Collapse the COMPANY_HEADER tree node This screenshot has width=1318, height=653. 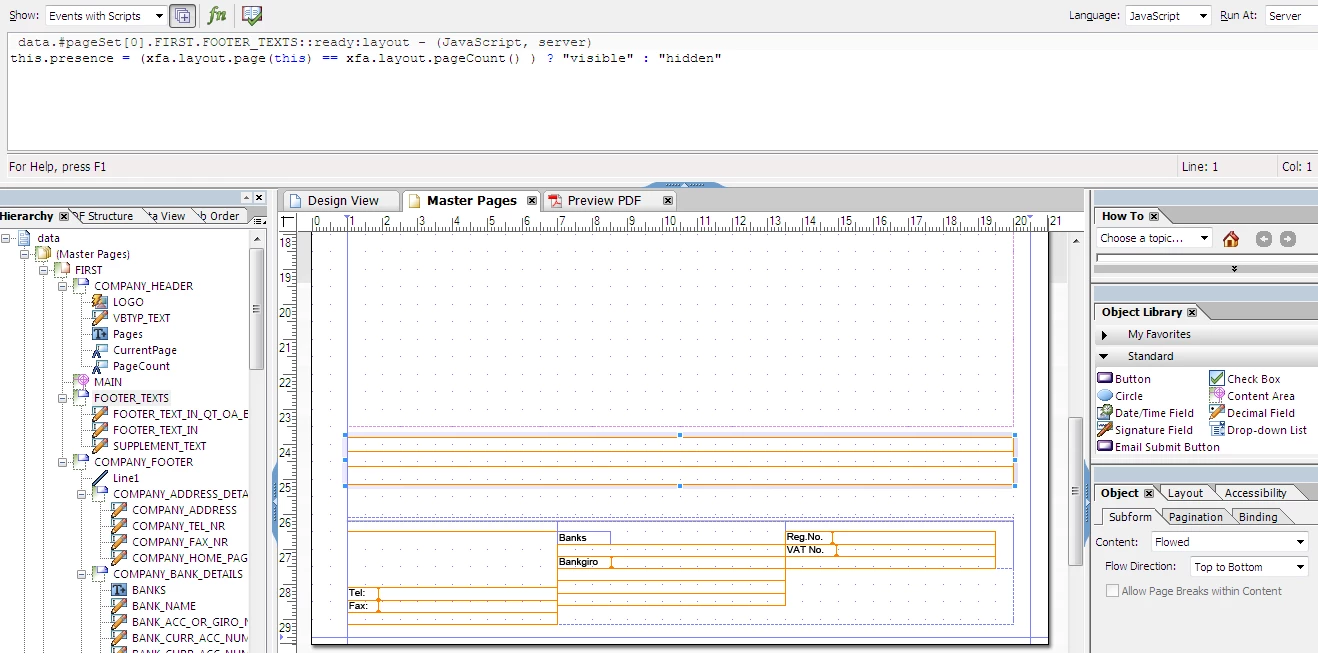click(x=63, y=286)
